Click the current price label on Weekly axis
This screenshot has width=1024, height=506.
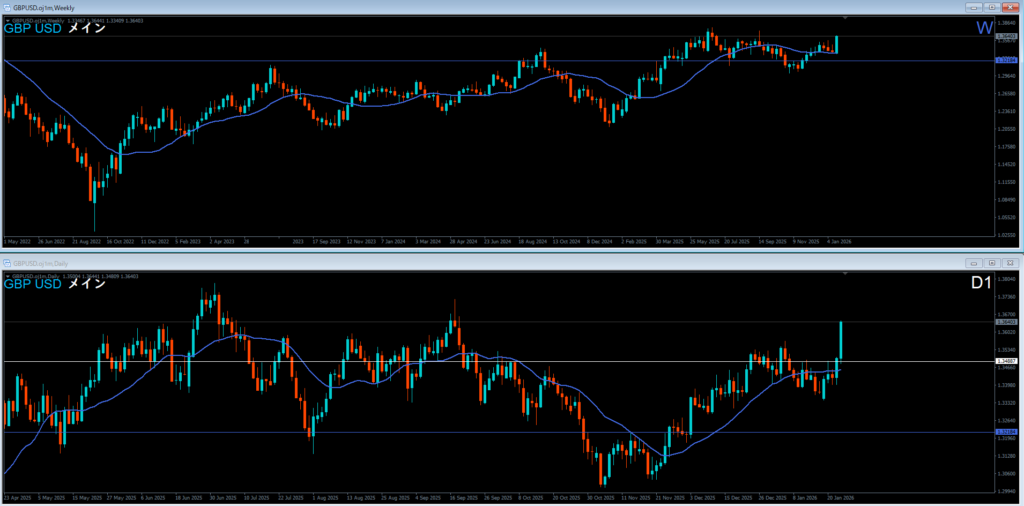point(1007,36)
